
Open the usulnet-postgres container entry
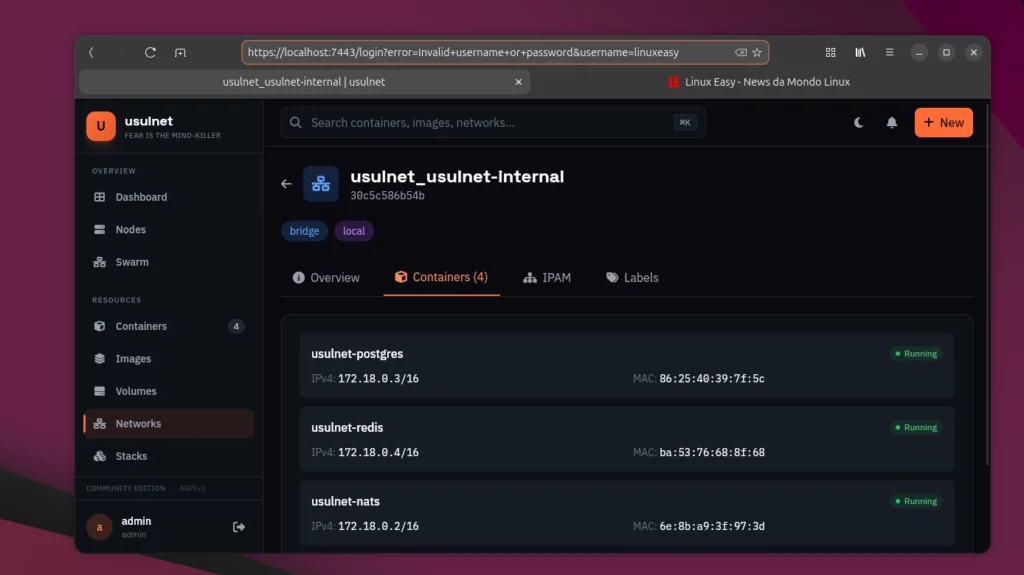coord(627,365)
